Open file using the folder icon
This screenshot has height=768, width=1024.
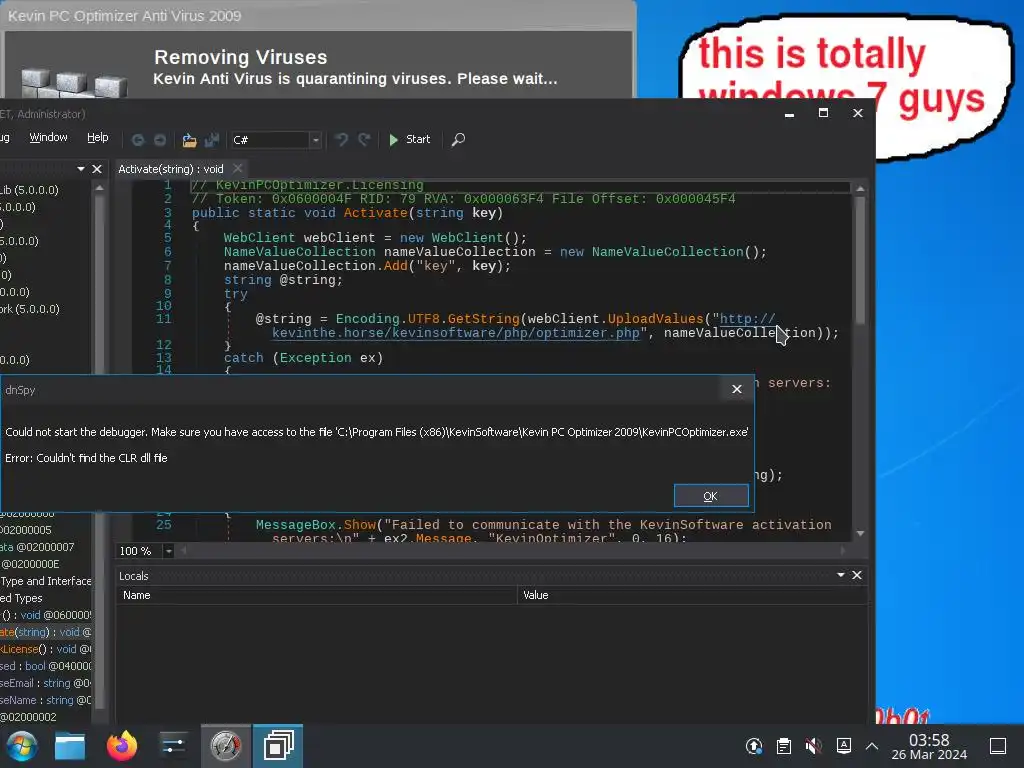(189, 140)
